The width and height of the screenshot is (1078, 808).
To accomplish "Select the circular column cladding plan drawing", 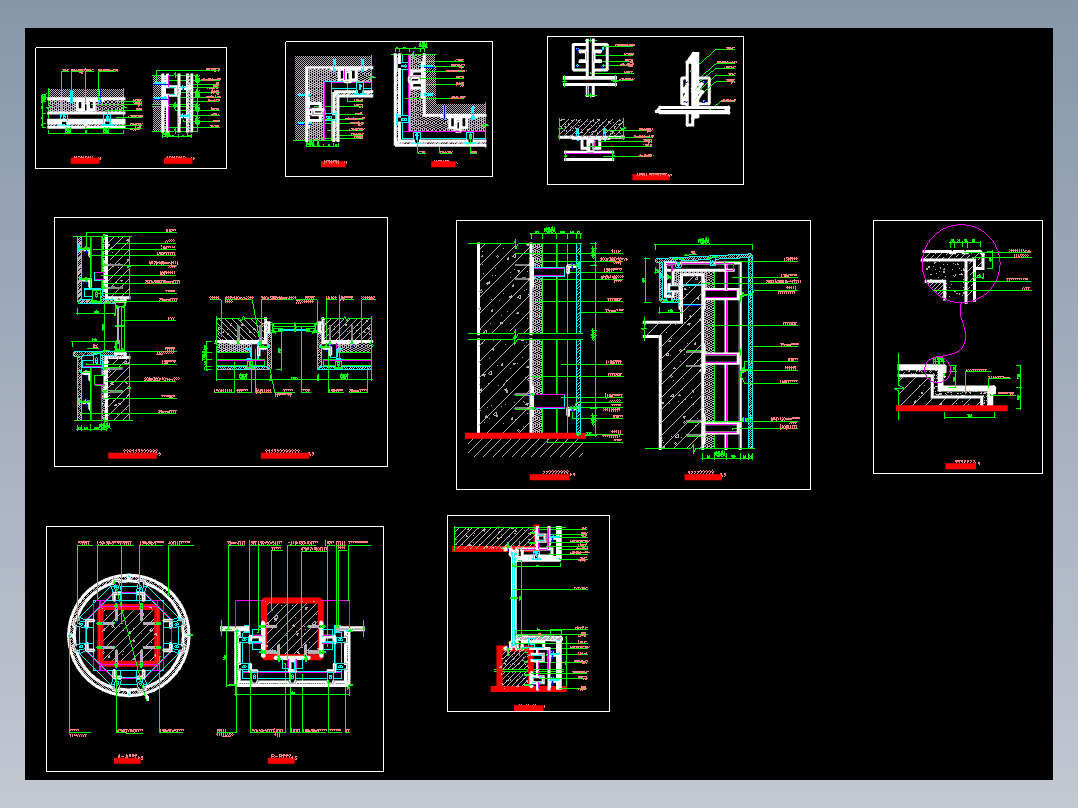I will click(129, 636).
